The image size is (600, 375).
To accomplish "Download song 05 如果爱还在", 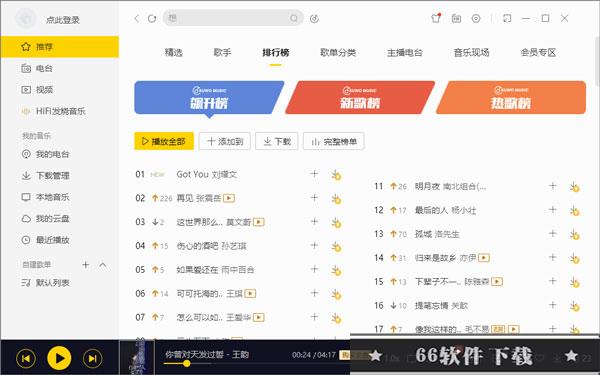I will [x=336, y=271].
